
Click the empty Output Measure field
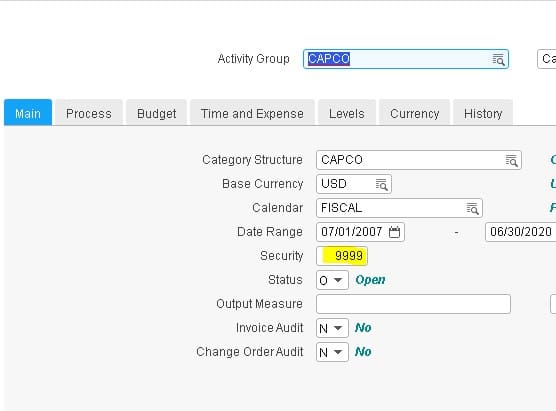(413, 304)
